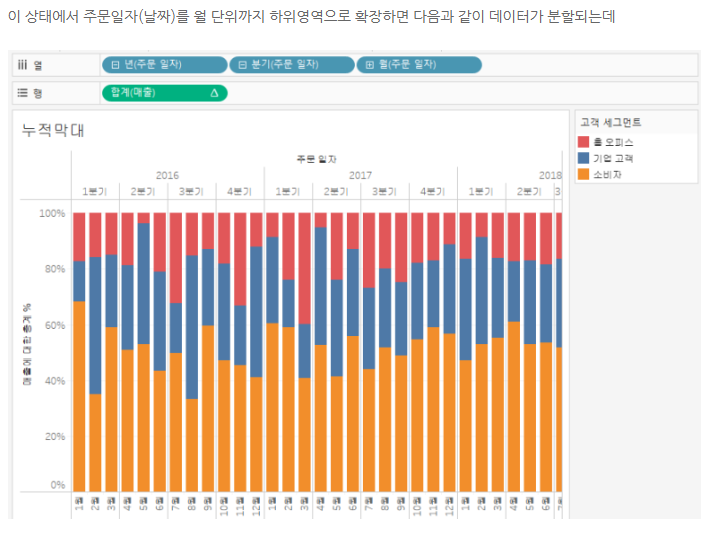Select the 2분기 header under 2018
Screen dimensions: 705x548
click(529, 192)
